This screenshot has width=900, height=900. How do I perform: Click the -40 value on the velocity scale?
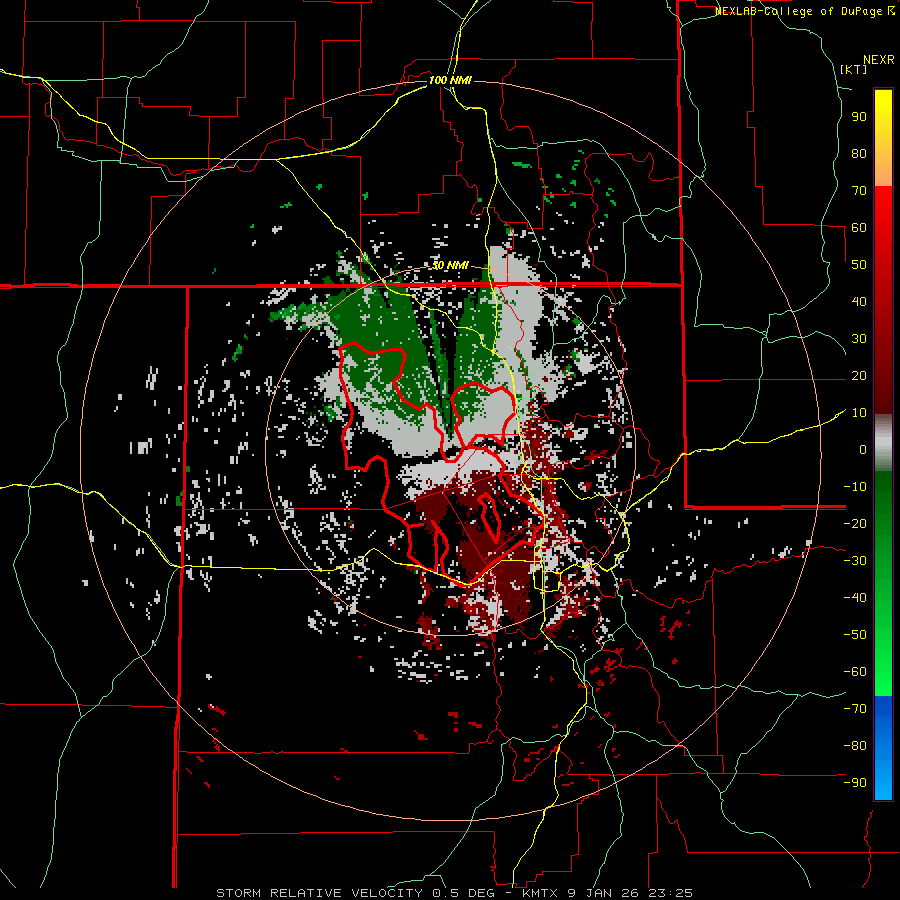[x=855, y=598]
